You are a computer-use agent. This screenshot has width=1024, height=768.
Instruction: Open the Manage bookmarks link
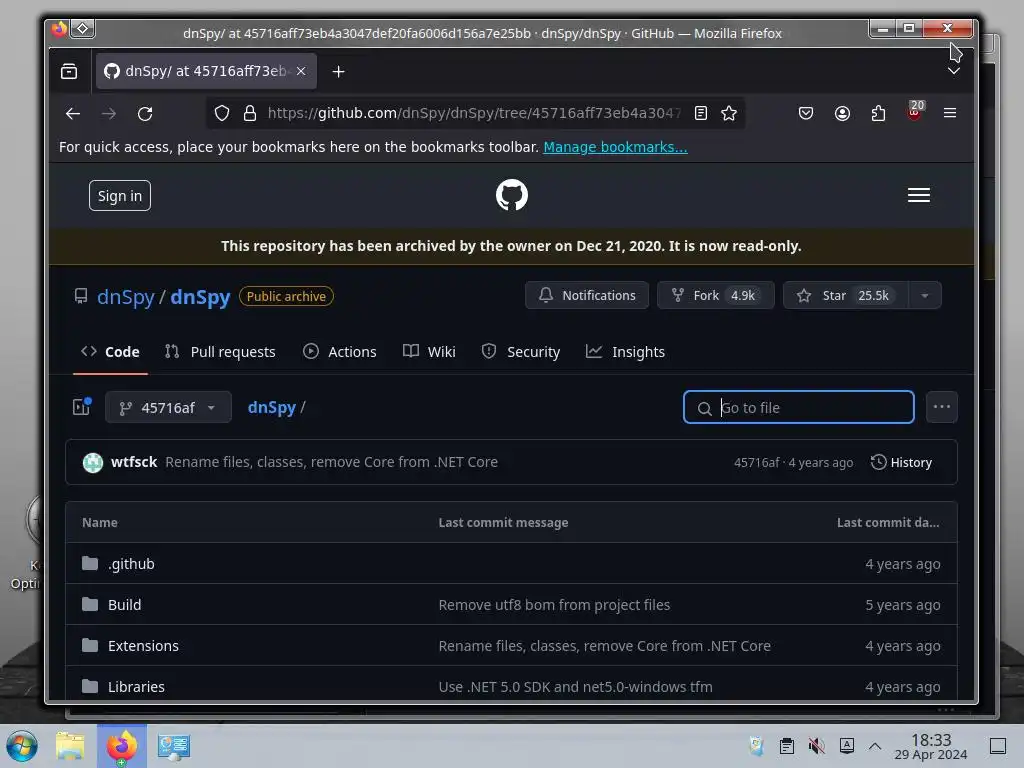tap(615, 147)
